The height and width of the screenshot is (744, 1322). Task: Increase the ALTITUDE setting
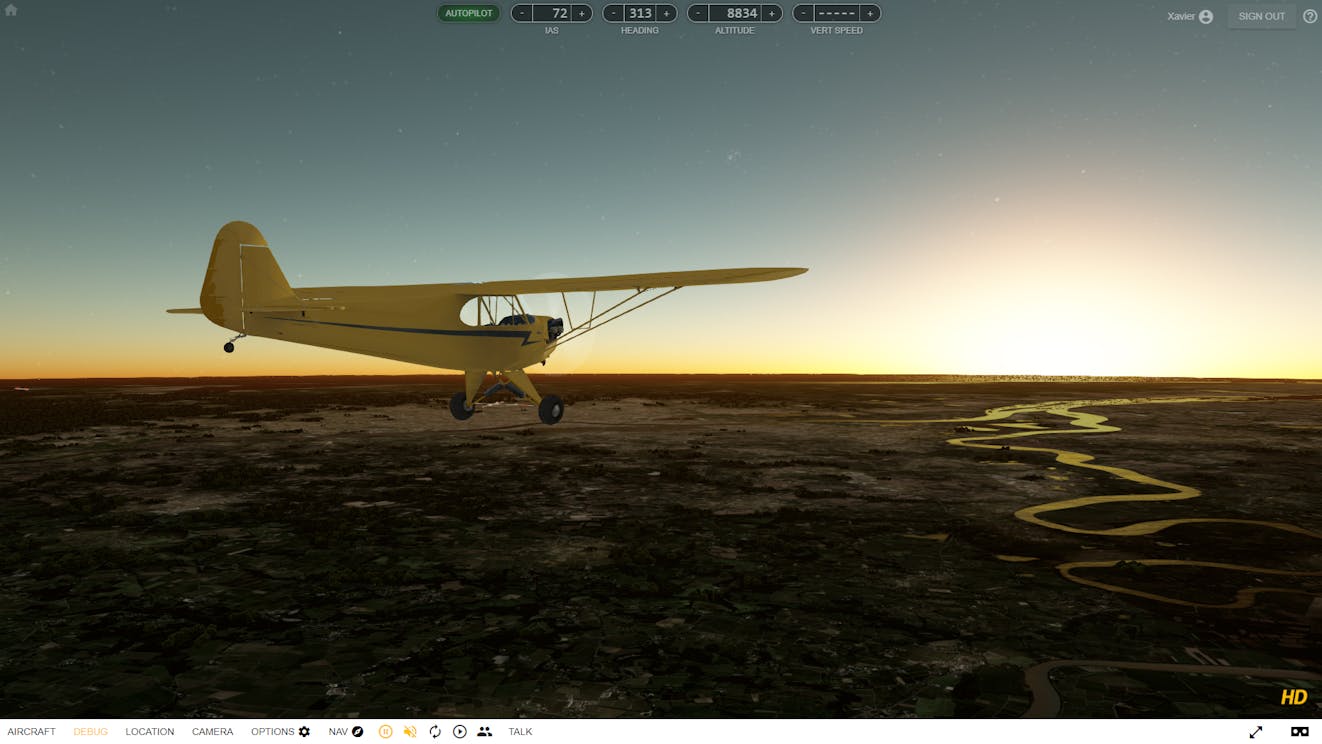[x=771, y=13]
